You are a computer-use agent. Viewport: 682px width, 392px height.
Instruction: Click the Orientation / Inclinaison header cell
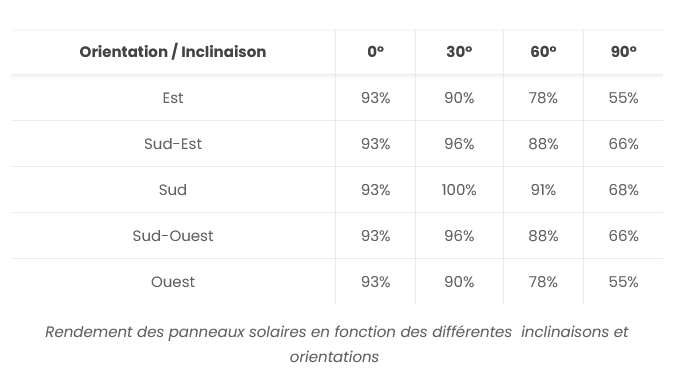pos(173,52)
